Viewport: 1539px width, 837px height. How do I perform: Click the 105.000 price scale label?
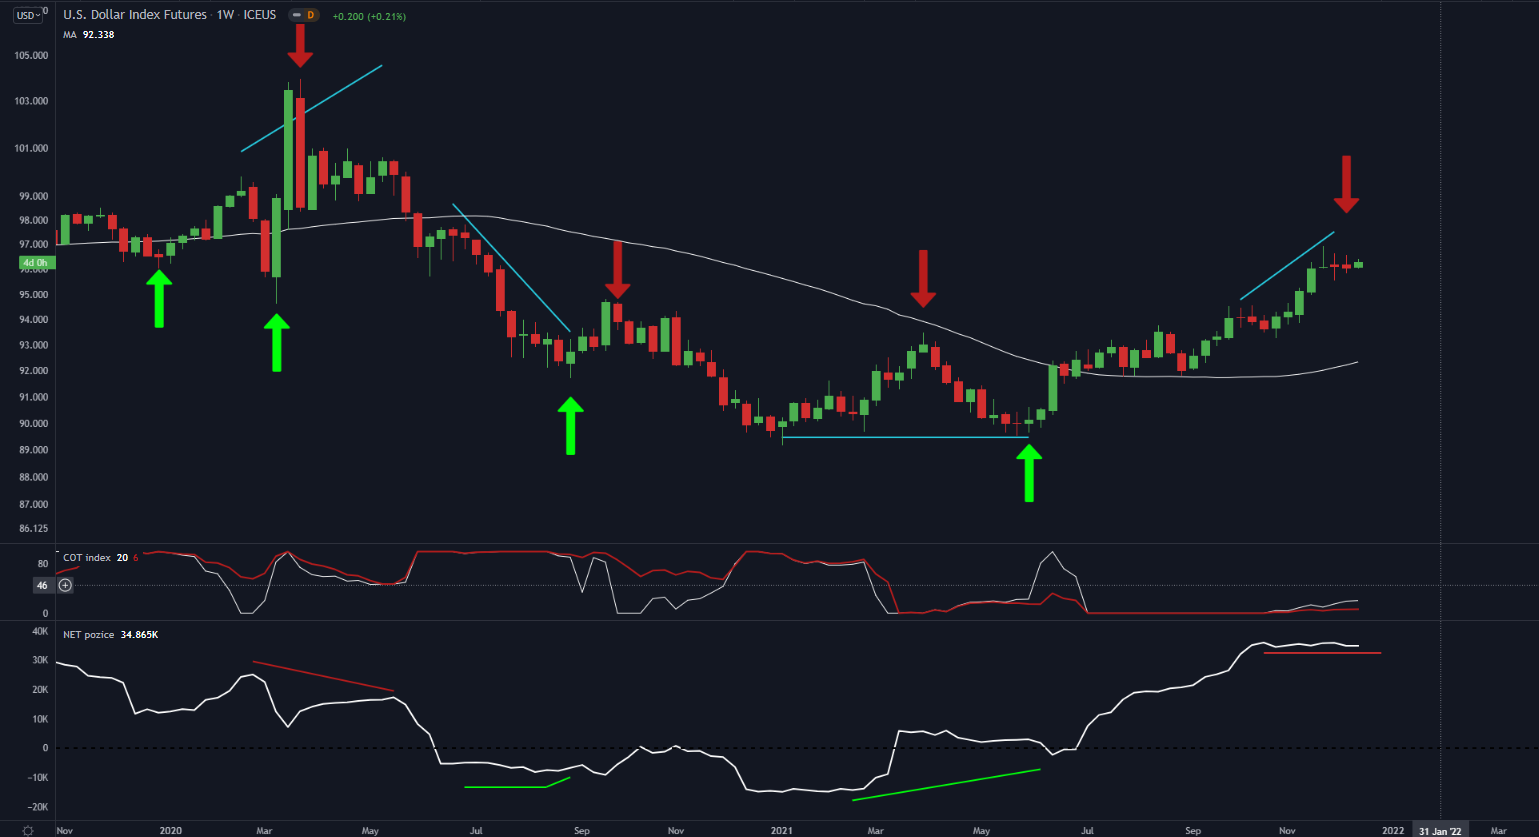click(33, 56)
